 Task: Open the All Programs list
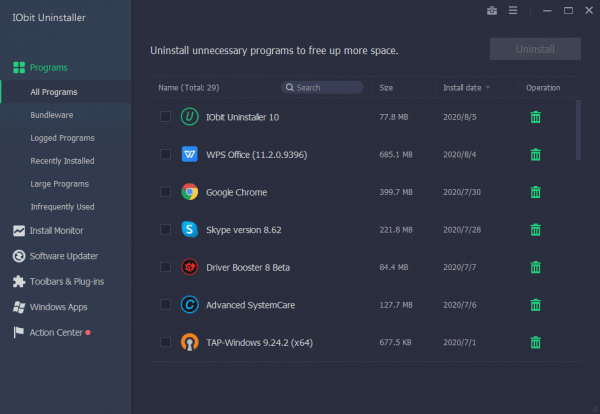tap(66, 92)
